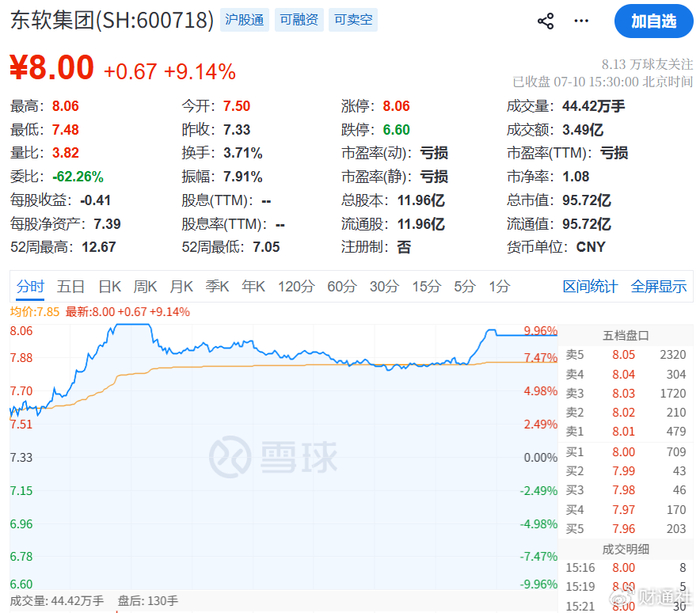Viewport: 700px width, 613px height.
Task: Click the 换手 value 3.71%
Action: (242, 153)
